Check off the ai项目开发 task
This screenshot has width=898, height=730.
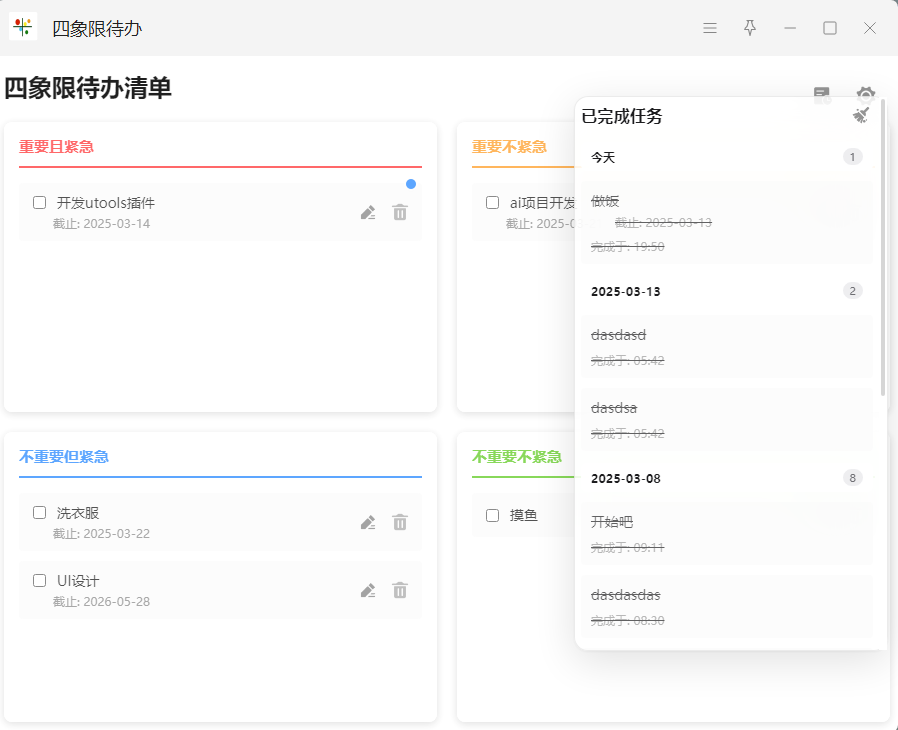[x=493, y=203]
